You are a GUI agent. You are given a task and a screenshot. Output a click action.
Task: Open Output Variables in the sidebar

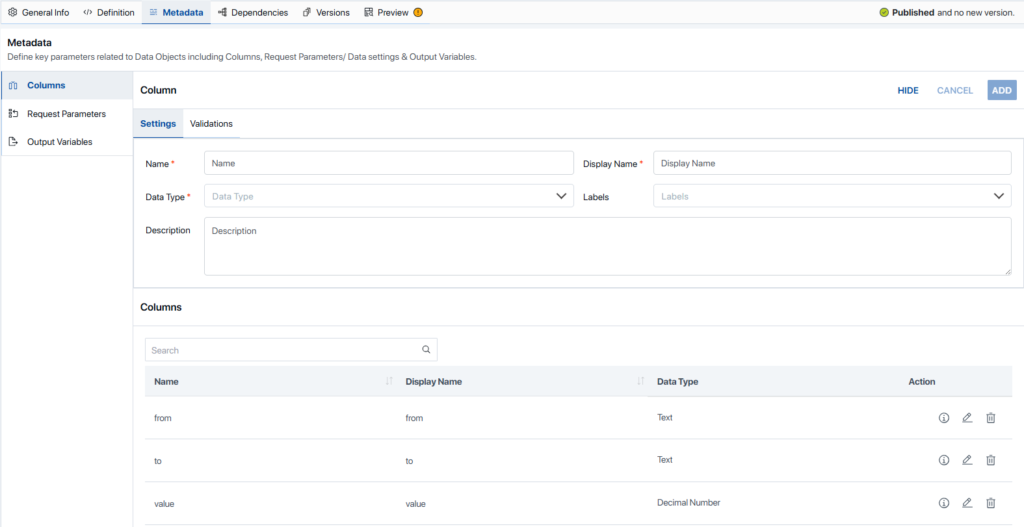pyautogui.click(x=67, y=142)
